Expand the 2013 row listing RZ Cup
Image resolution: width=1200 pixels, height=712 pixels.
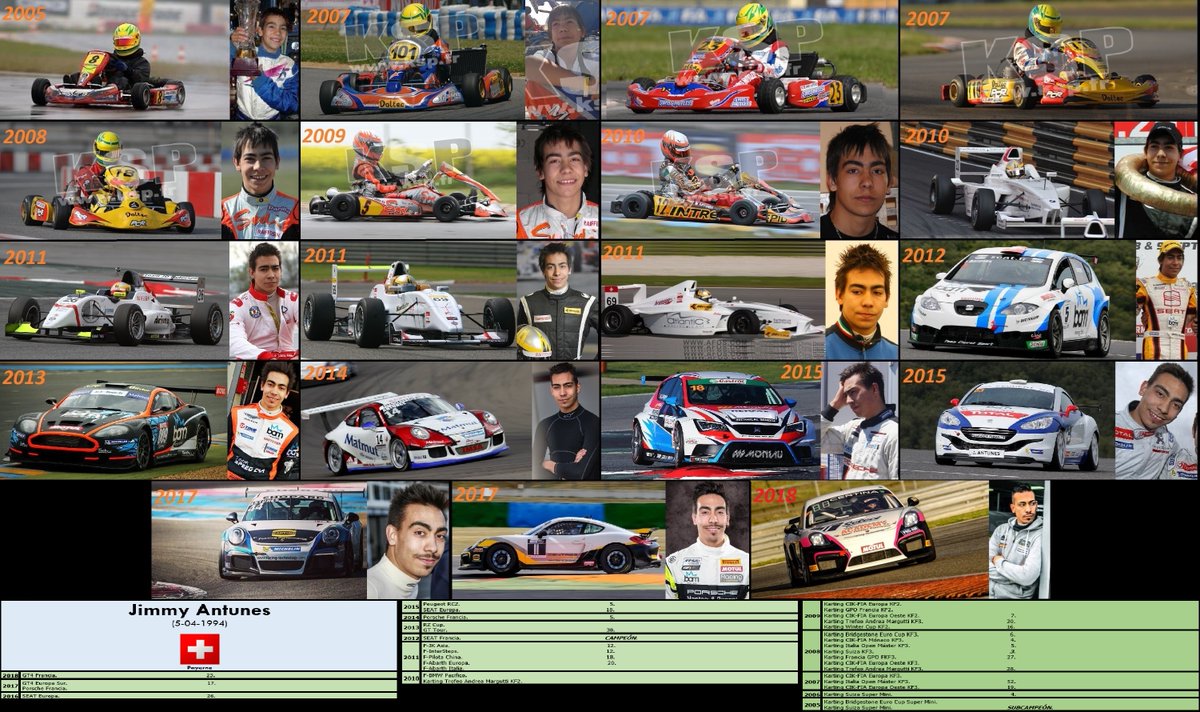tap(430, 625)
